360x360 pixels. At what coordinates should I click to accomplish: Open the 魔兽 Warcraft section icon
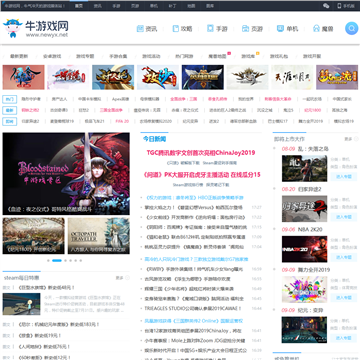[316, 28]
